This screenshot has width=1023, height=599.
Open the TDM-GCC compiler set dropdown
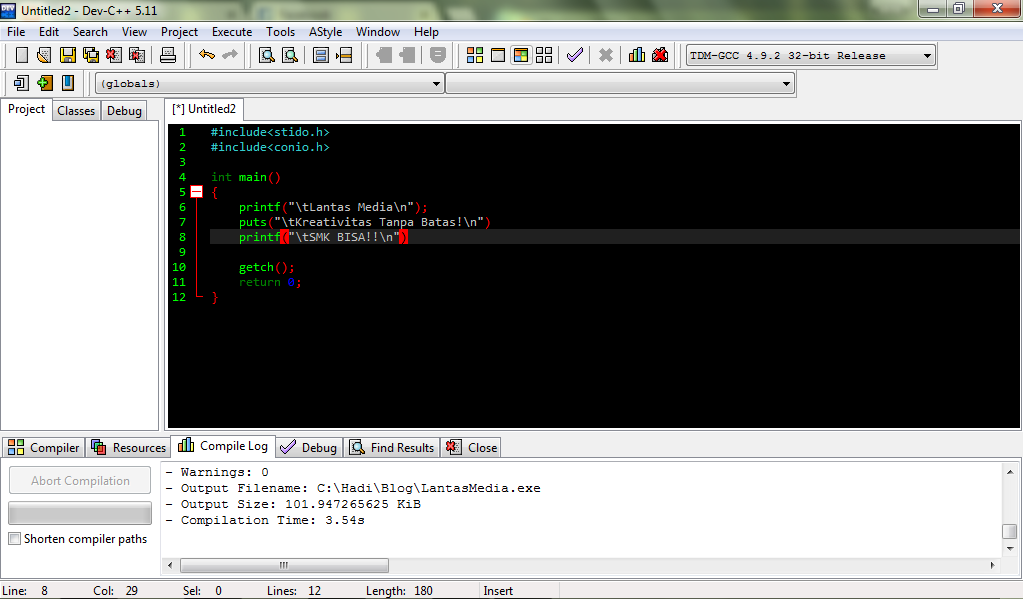tap(927, 55)
